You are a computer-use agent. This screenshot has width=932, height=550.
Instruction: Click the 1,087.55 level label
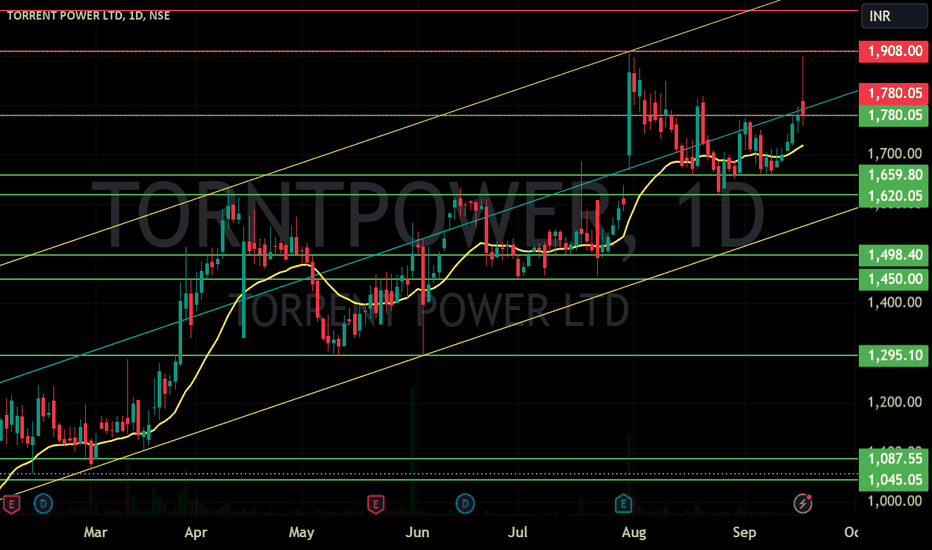893,459
